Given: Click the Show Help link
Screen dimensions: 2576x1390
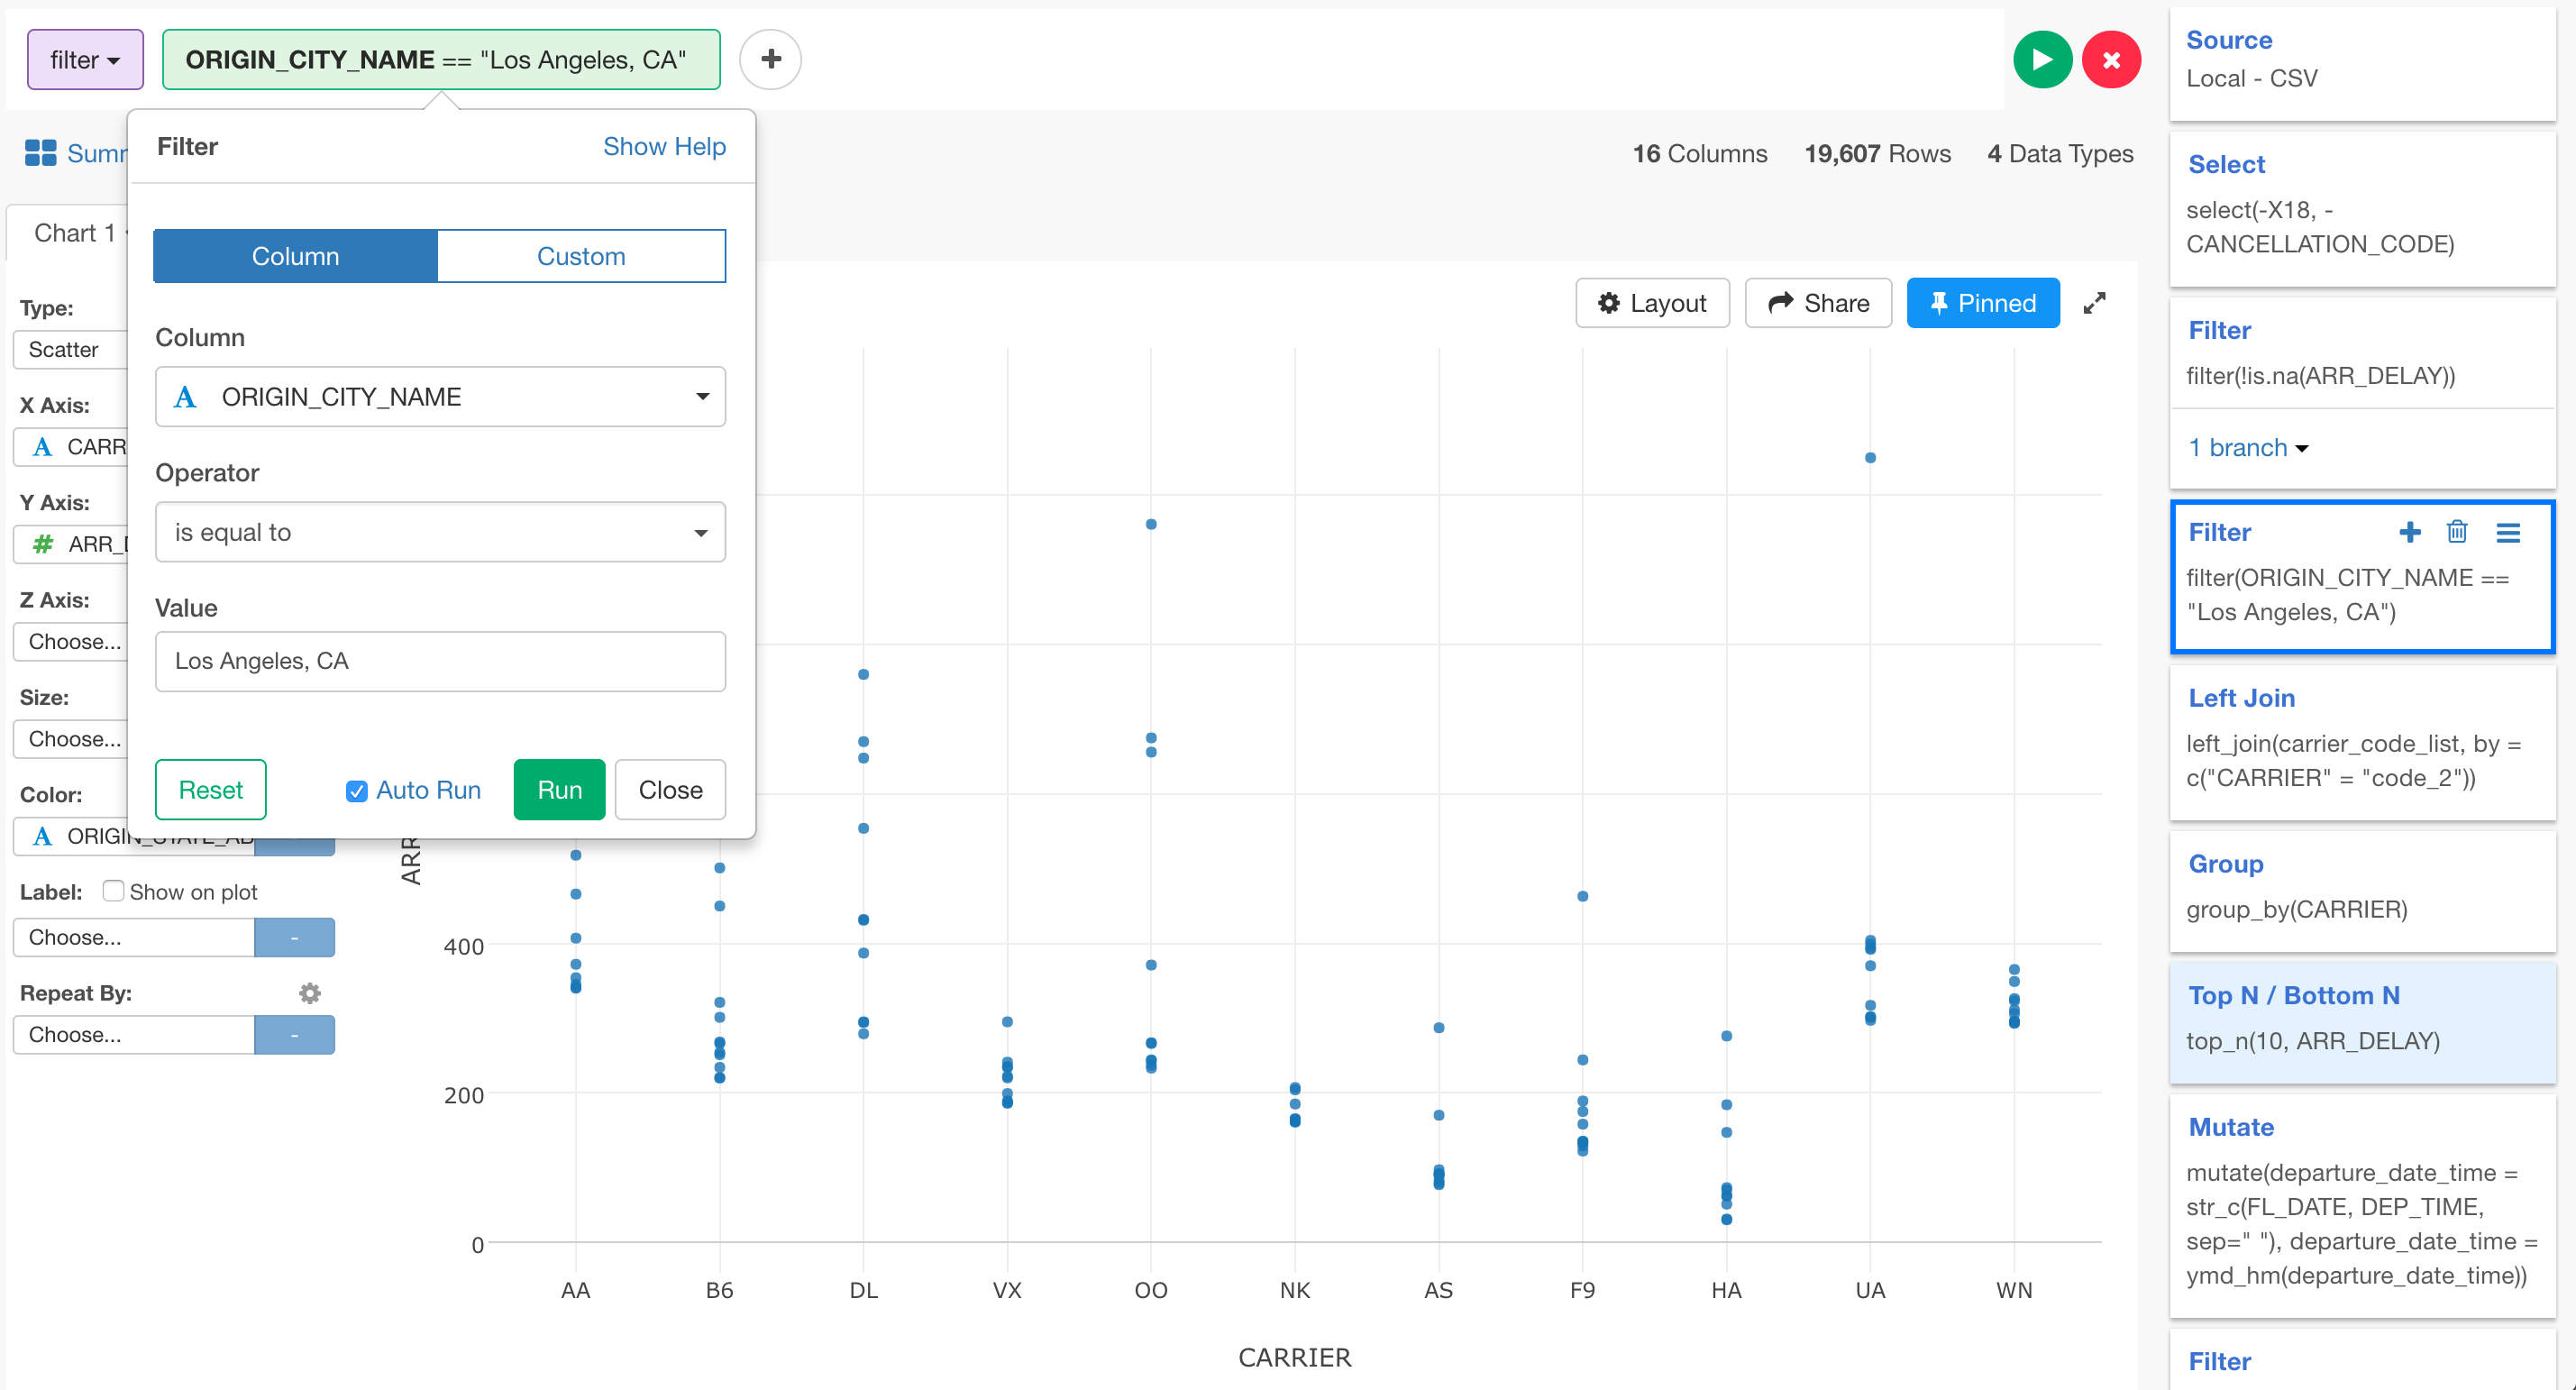Looking at the screenshot, I should [664, 146].
